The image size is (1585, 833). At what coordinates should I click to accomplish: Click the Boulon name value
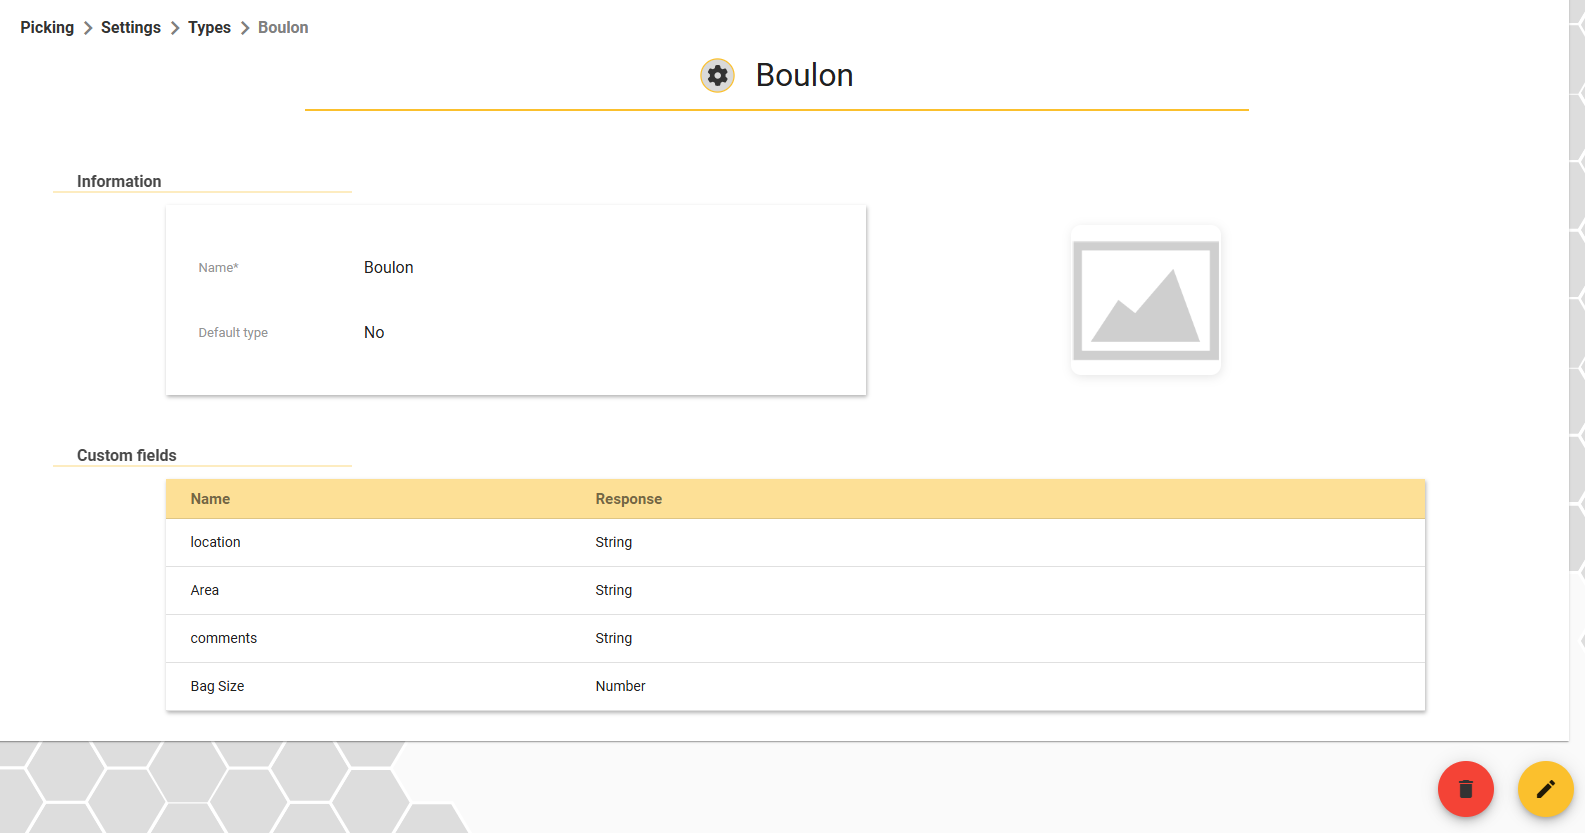click(x=388, y=267)
